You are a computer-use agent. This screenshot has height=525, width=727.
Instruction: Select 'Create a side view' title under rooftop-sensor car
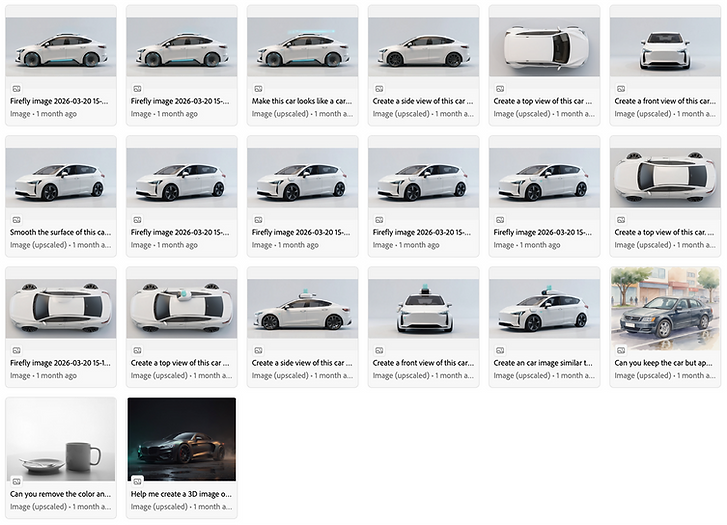(x=302, y=363)
